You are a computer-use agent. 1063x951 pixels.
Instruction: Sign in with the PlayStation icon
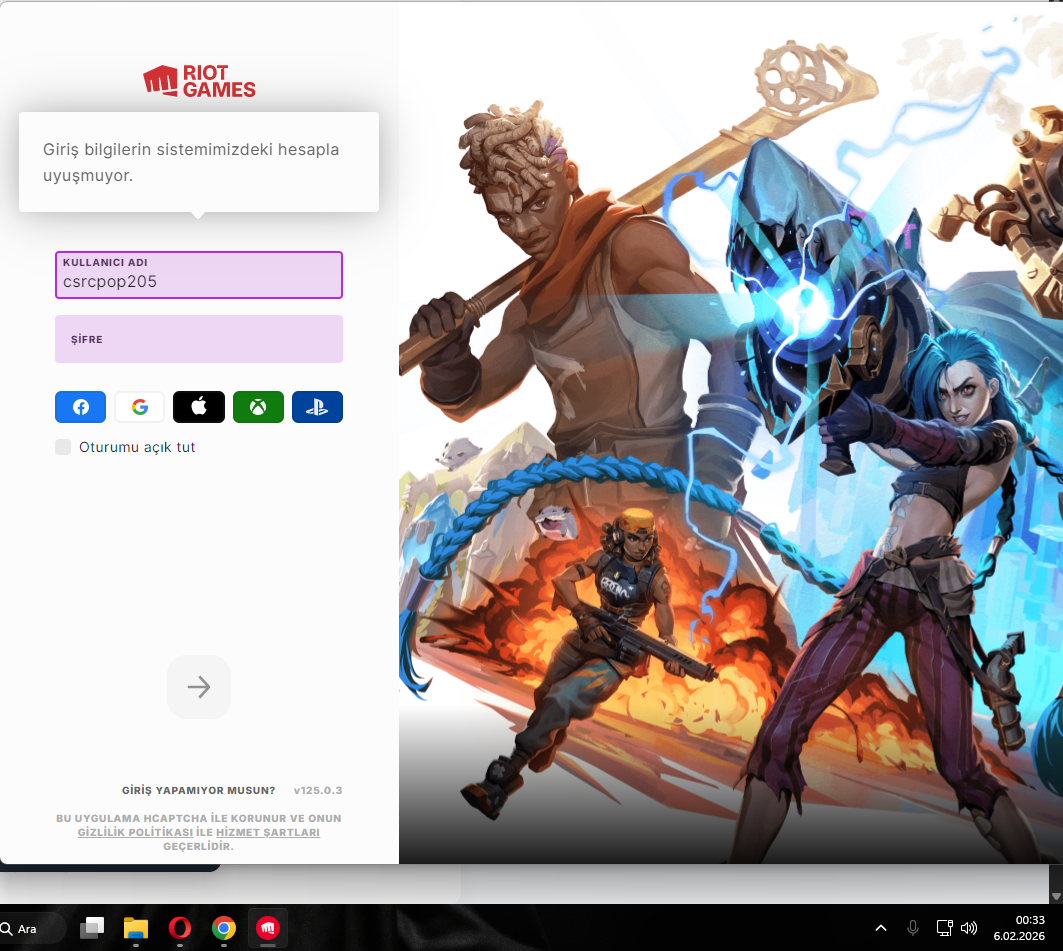(317, 407)
